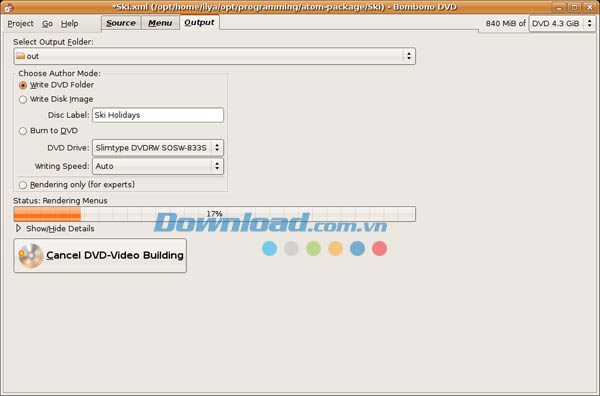600x396 pixels.
Task: Switch to the Output tab
Action: (199, 22)
